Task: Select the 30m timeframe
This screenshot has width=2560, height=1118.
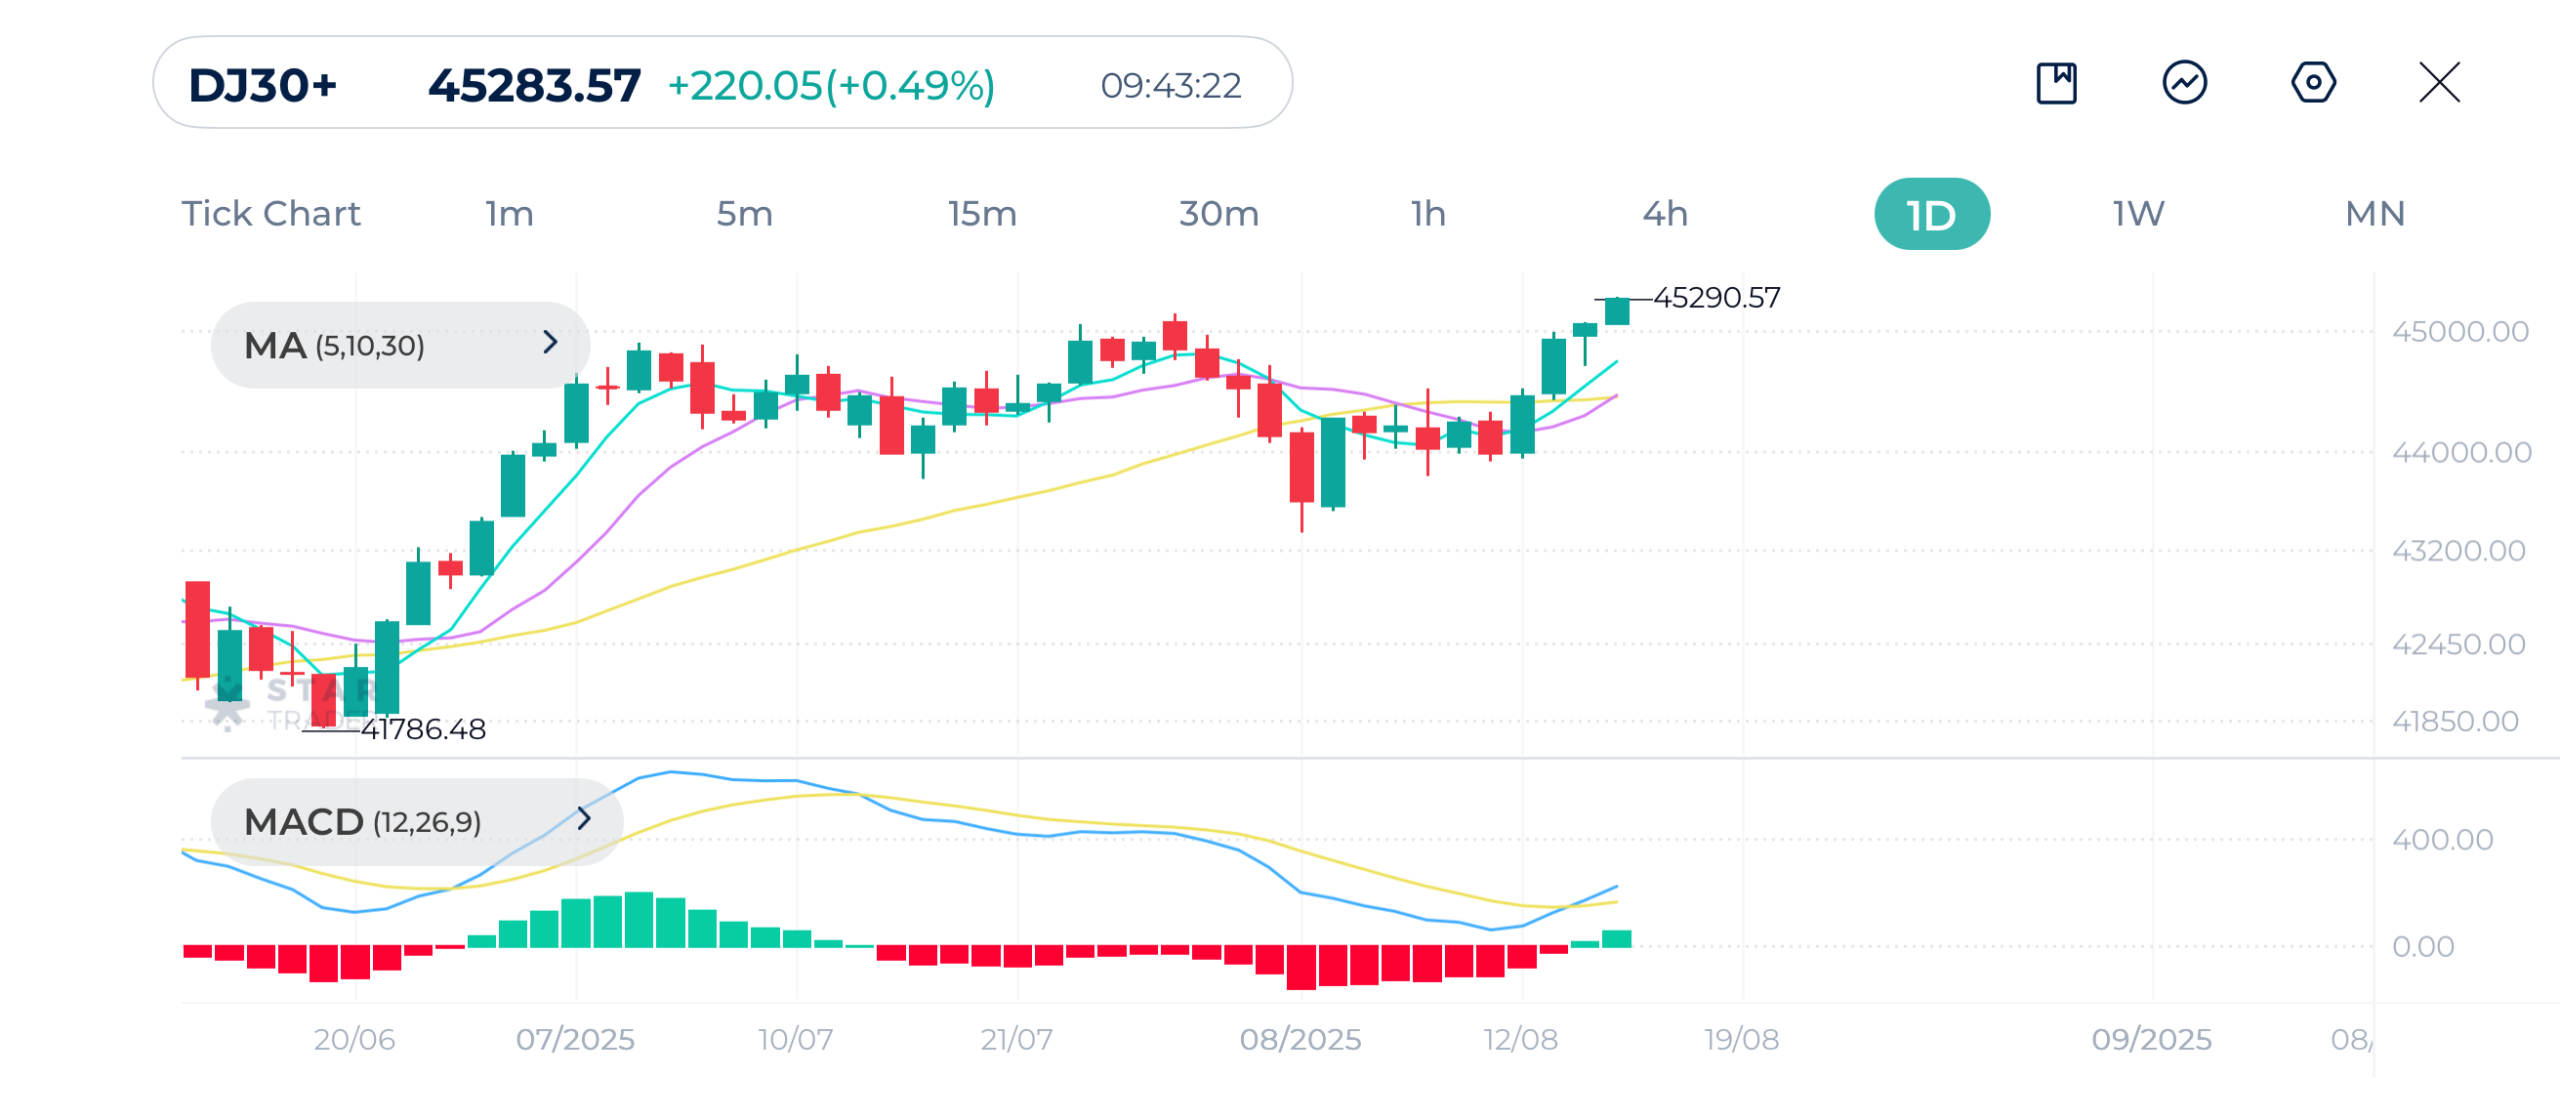Action: [x=1218, y=214]
